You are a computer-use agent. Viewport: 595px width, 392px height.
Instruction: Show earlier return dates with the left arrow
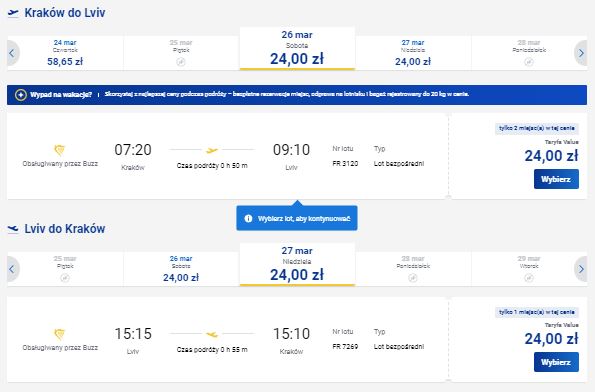12,269
